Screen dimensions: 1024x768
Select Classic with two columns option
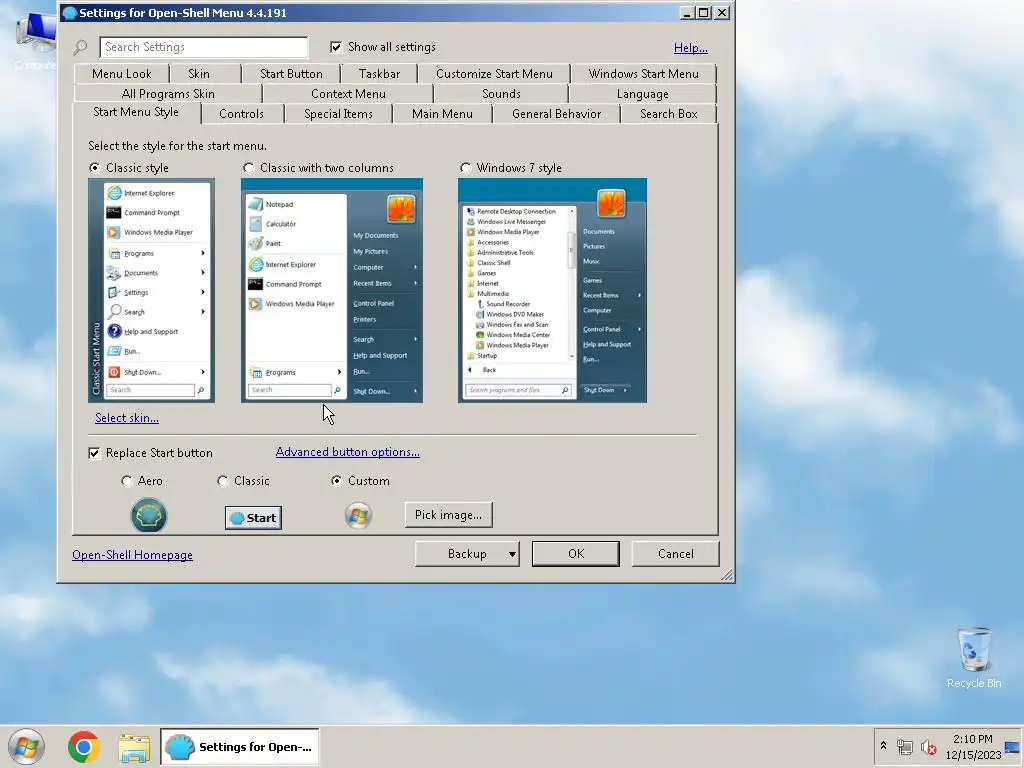coord(248,168)
